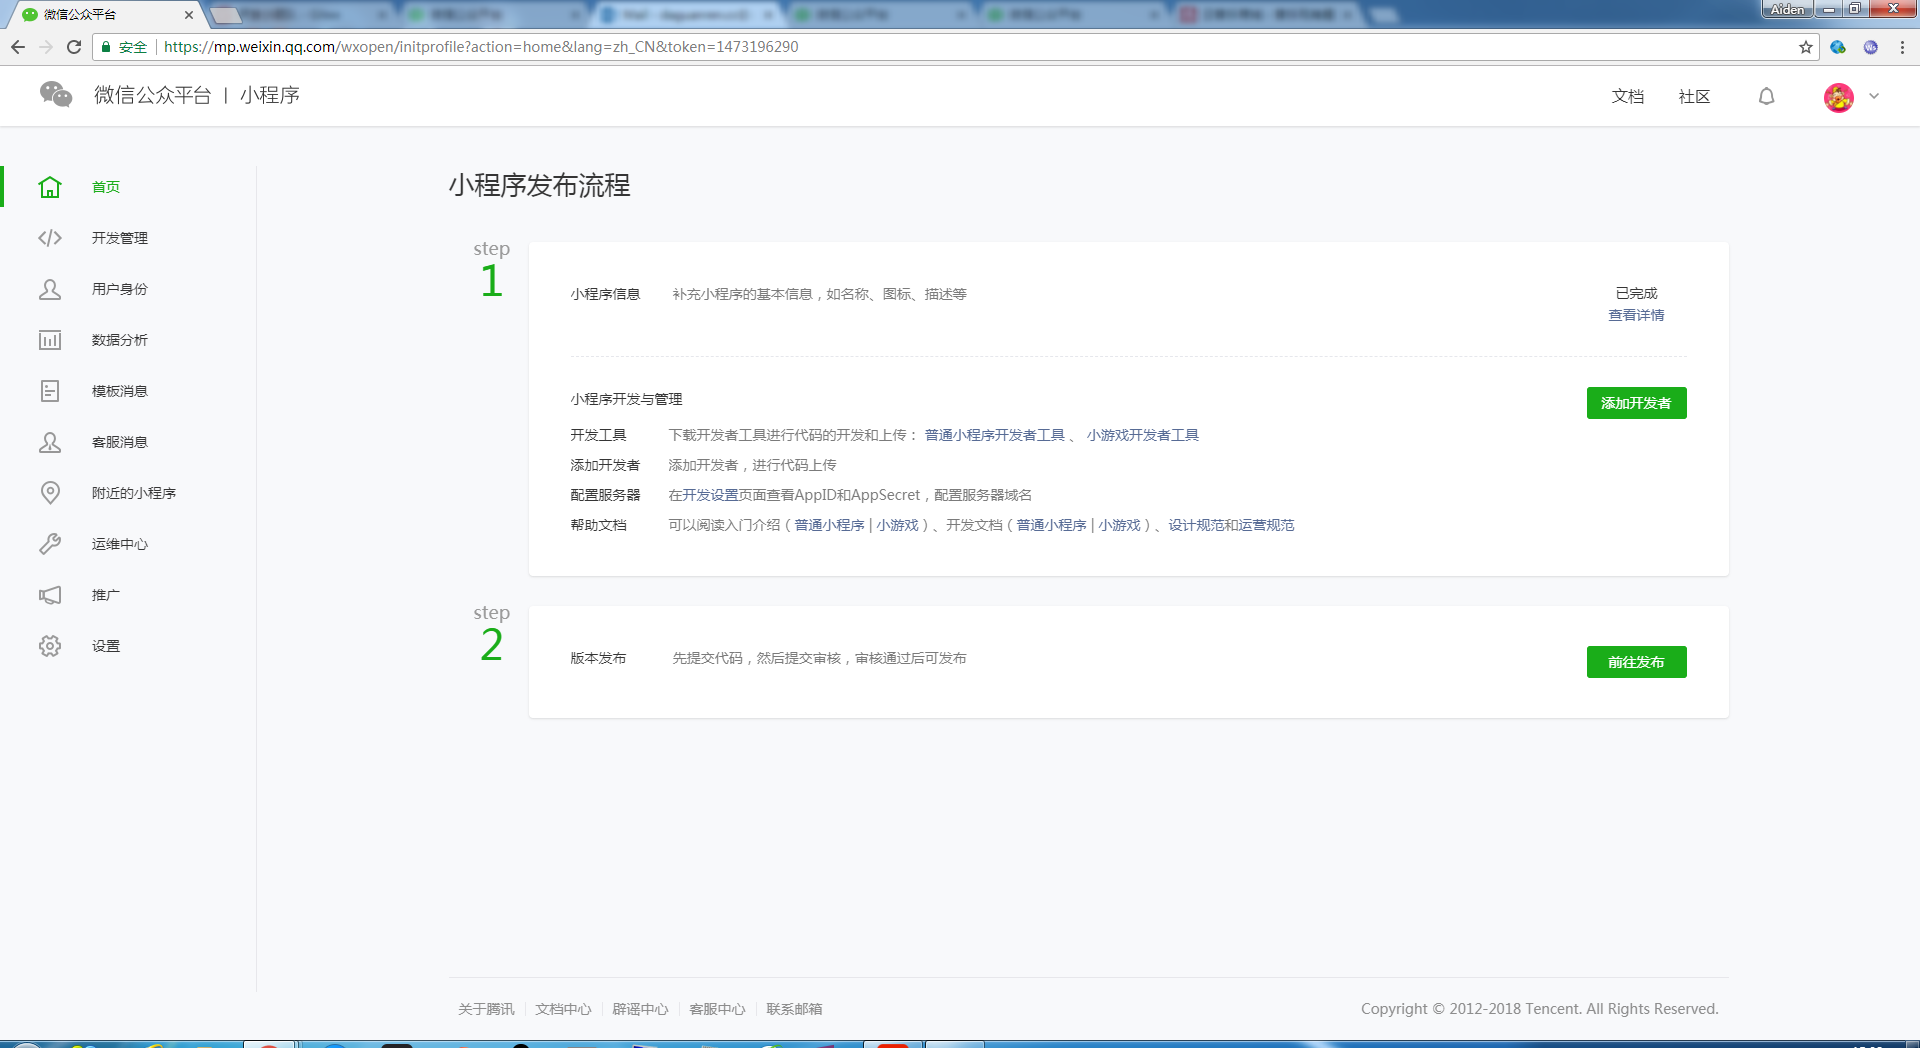Reload the page in browser
1920x1048 pixels.
tap(74, 47)
